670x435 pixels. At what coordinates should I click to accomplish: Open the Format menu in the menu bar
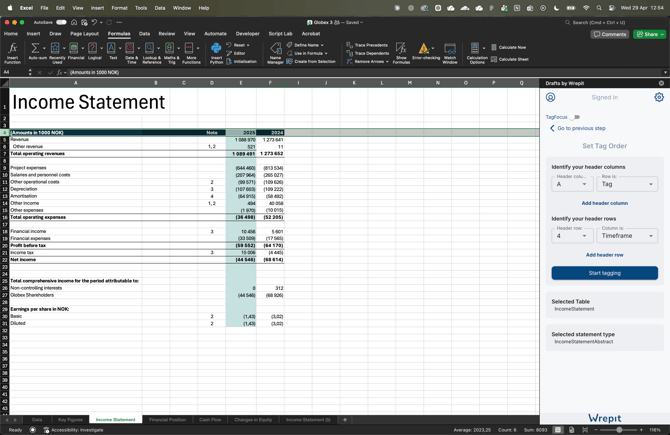[119, 8]
